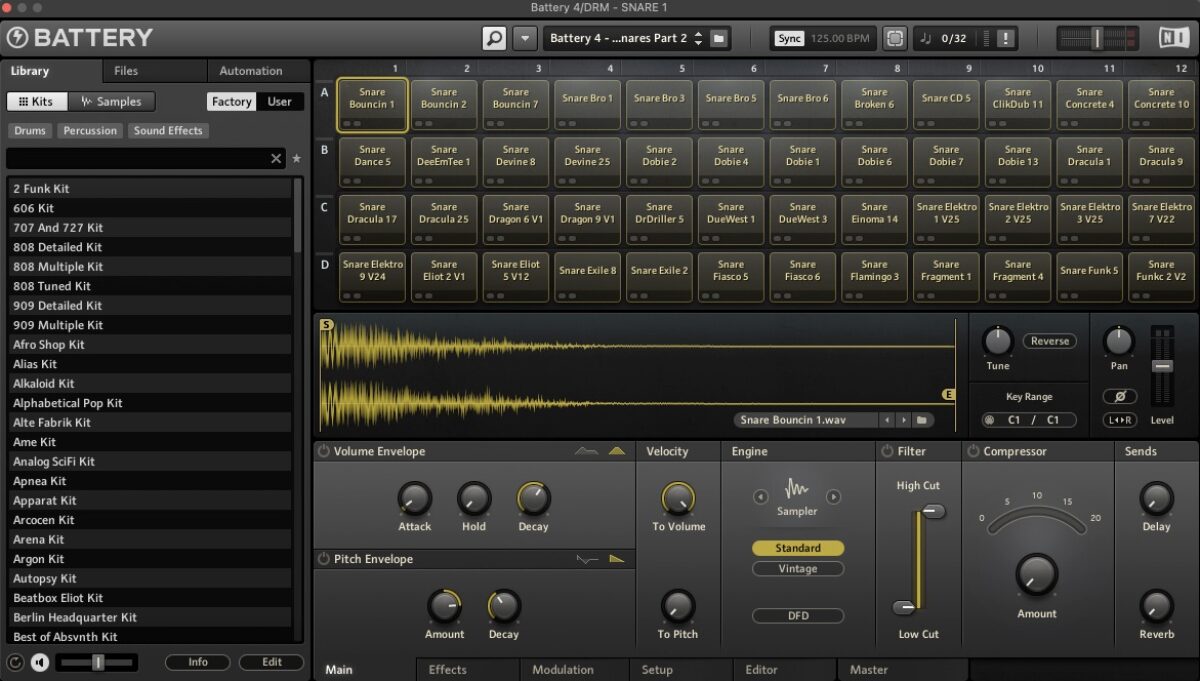Toggle the Filter power button
Image resolution: width=1200 pixels, height=681 pixels.
(x=886, y=452)
